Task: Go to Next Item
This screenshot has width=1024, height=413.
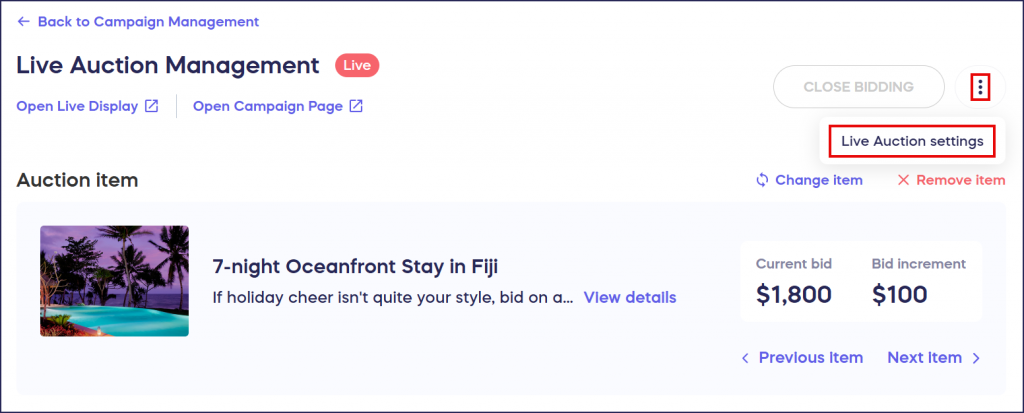Action: pyautogui.click(x=924, y=357)
